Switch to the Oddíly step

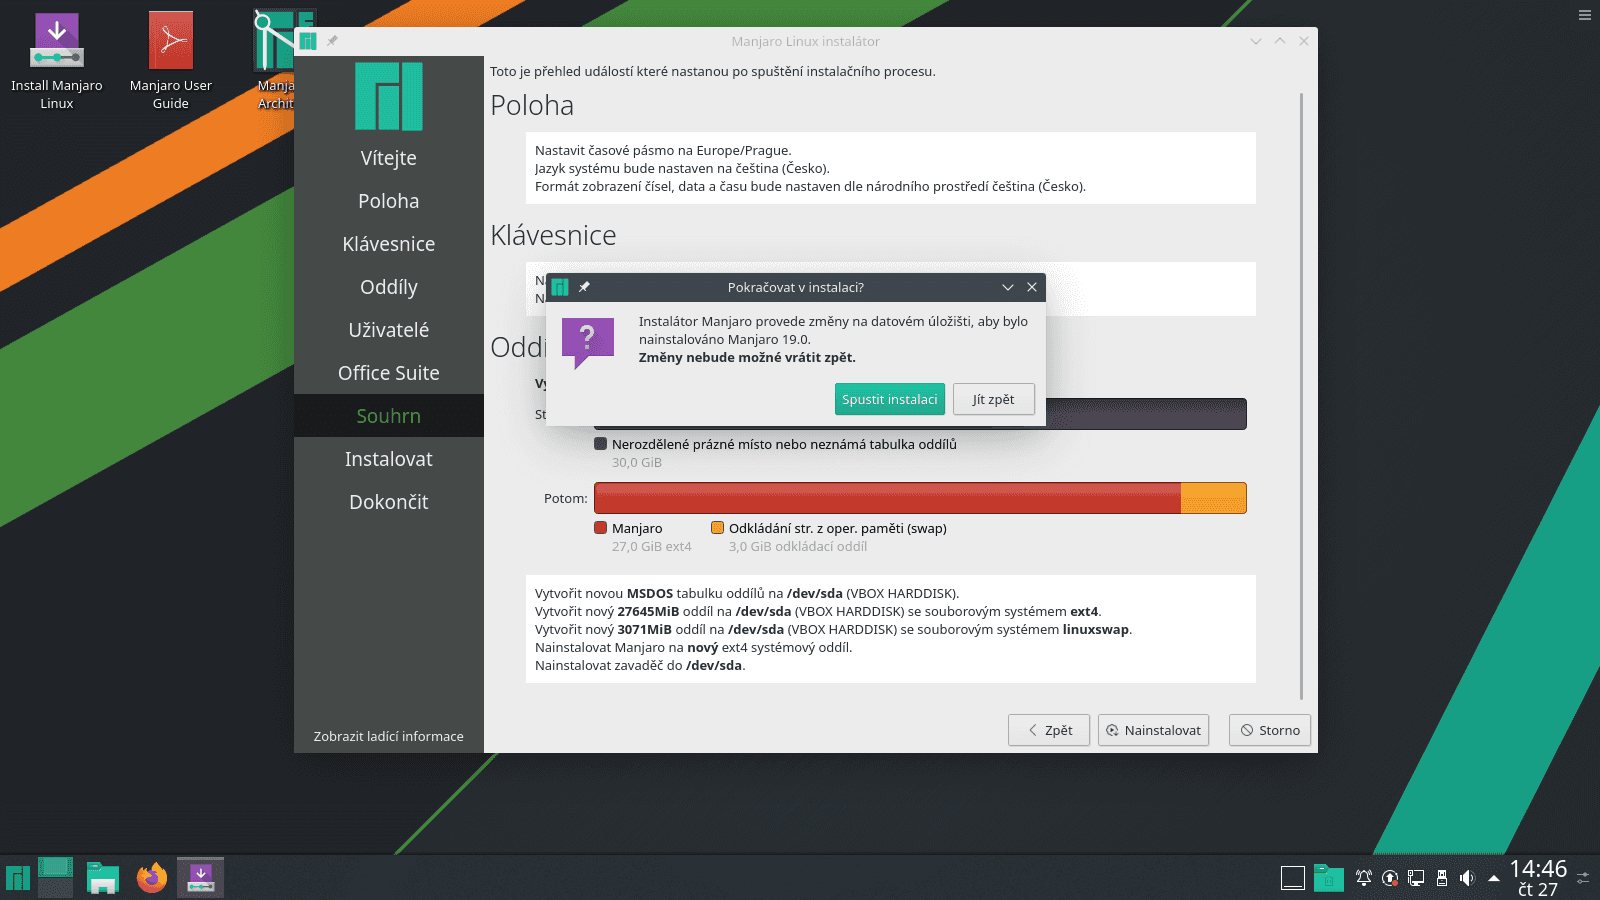388,287
